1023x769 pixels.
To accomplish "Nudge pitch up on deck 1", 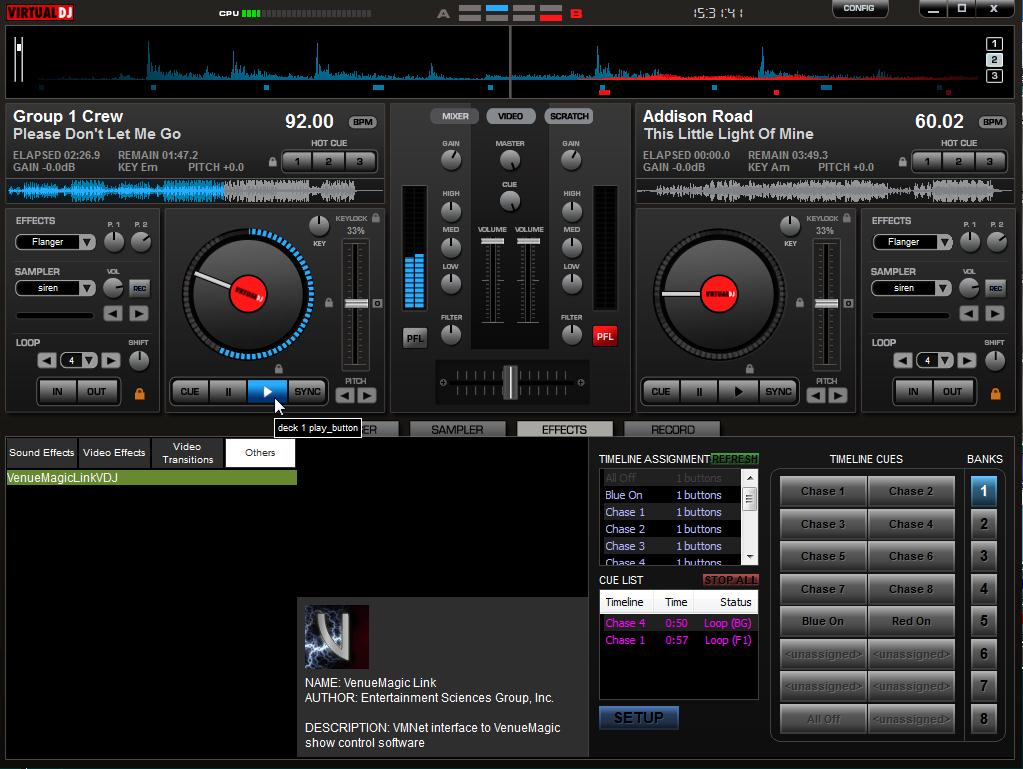I will point(367,395).
